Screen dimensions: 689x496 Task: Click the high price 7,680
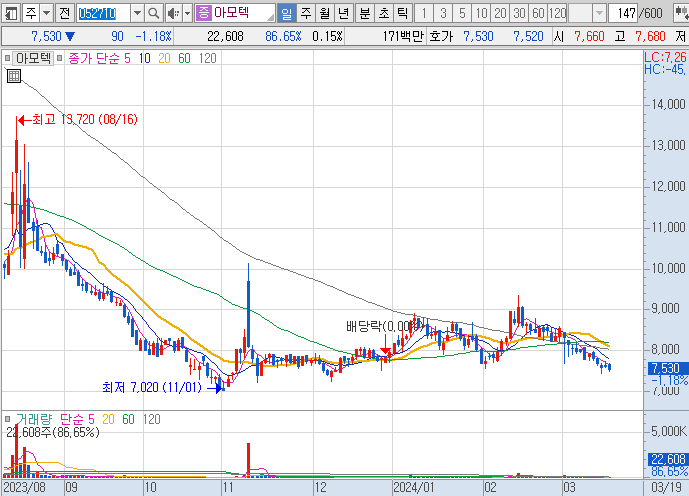[650, 36]
